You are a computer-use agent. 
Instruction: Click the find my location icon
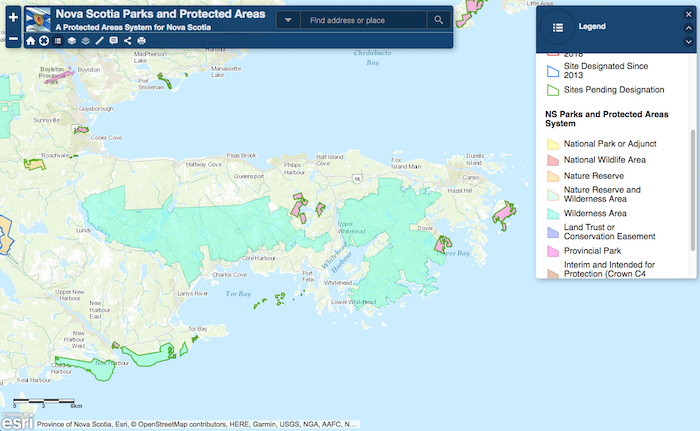pyautogui.click(x=44, y=41)
